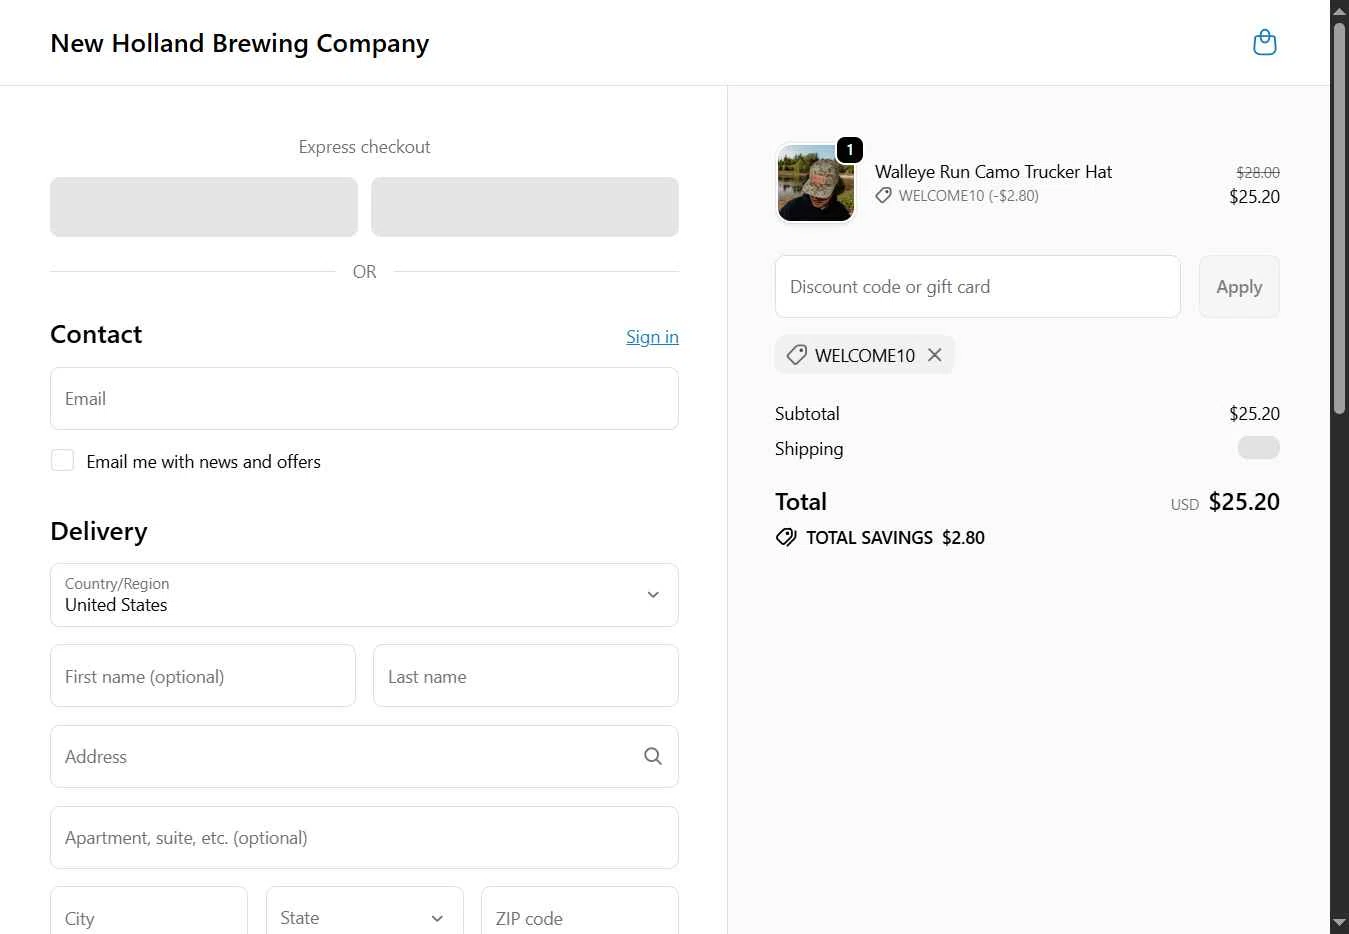Viewport: 1349px width, 934px height.
Task: Click the Contact section heading
Action: tap(96, 334)
